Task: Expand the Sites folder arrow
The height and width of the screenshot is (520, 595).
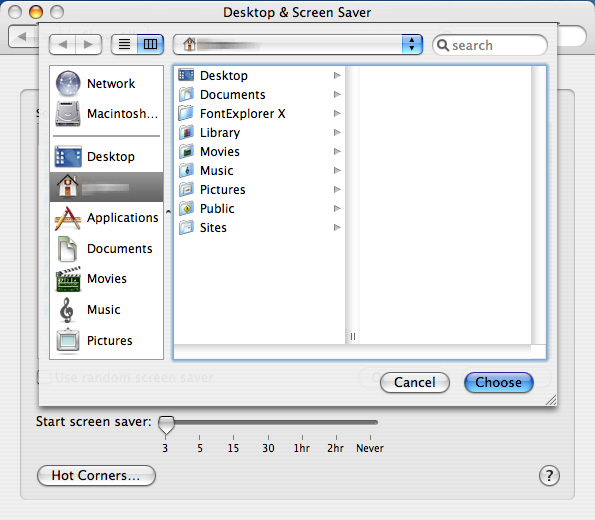Action: pos(337,227)
